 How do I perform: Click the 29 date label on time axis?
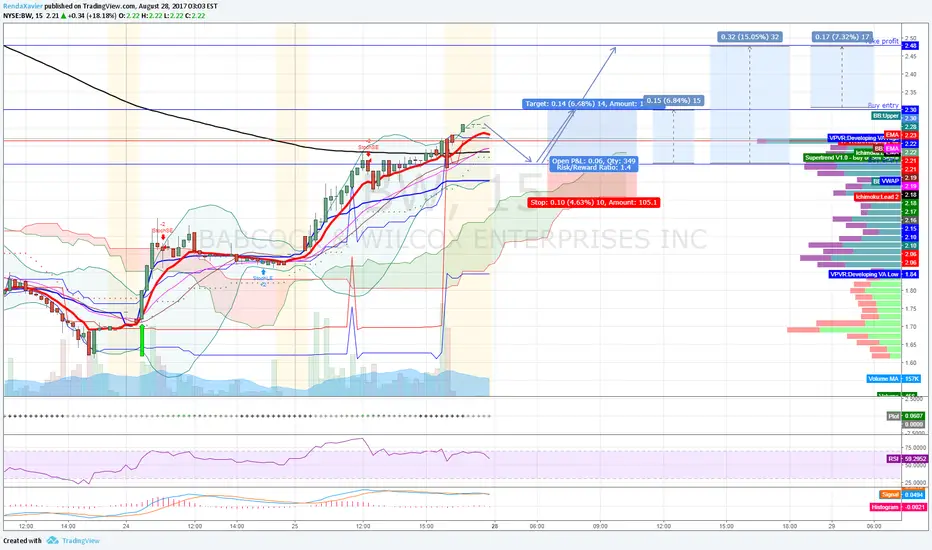click(832, 526)
